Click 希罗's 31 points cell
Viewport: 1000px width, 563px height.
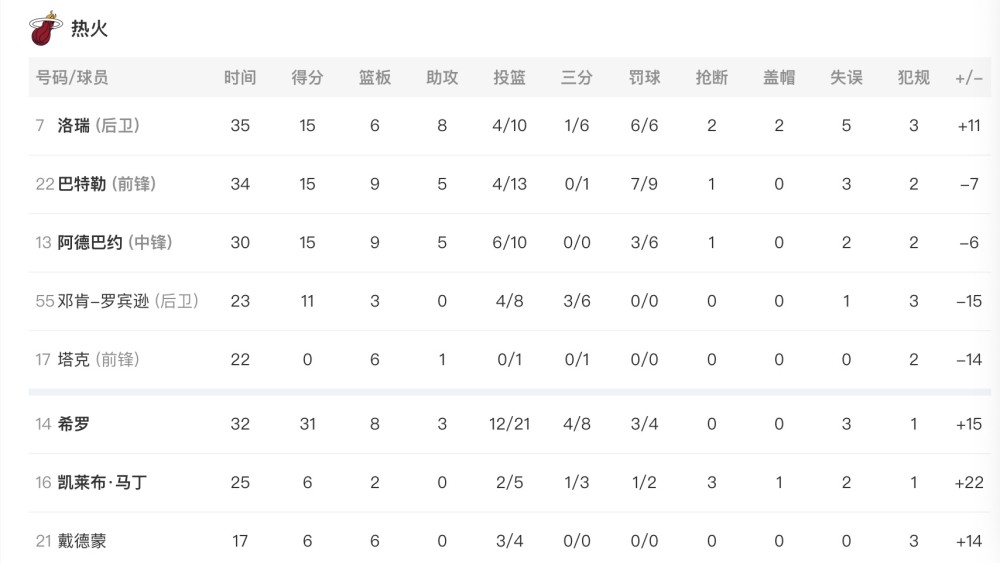coord(307,424)
